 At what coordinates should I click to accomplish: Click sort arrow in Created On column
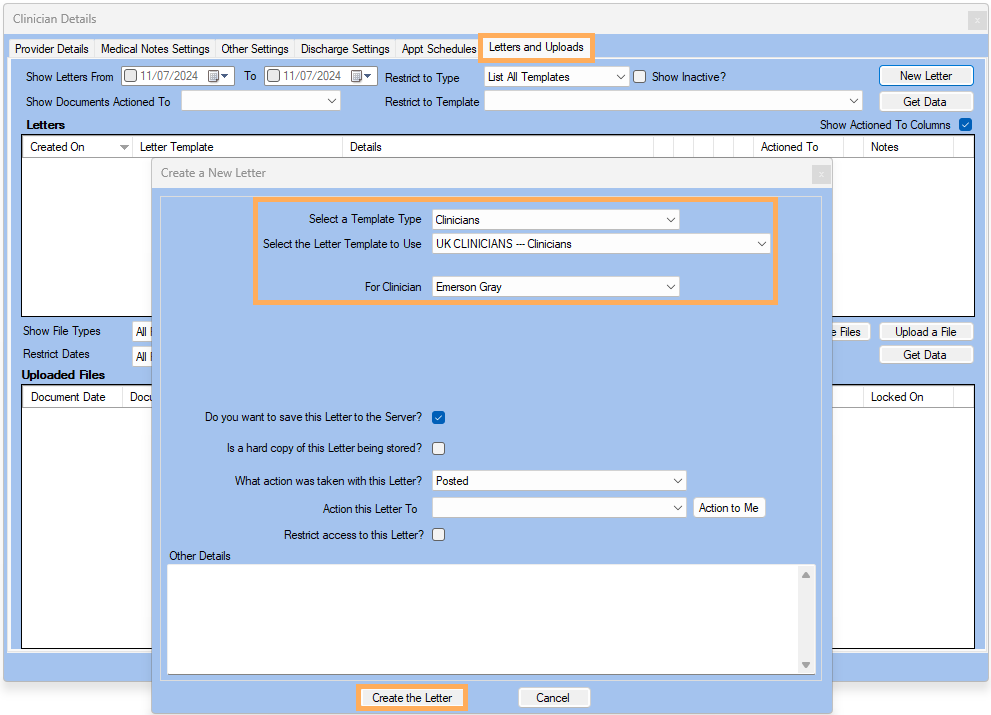pyautogui.click(x=124, y=148)
